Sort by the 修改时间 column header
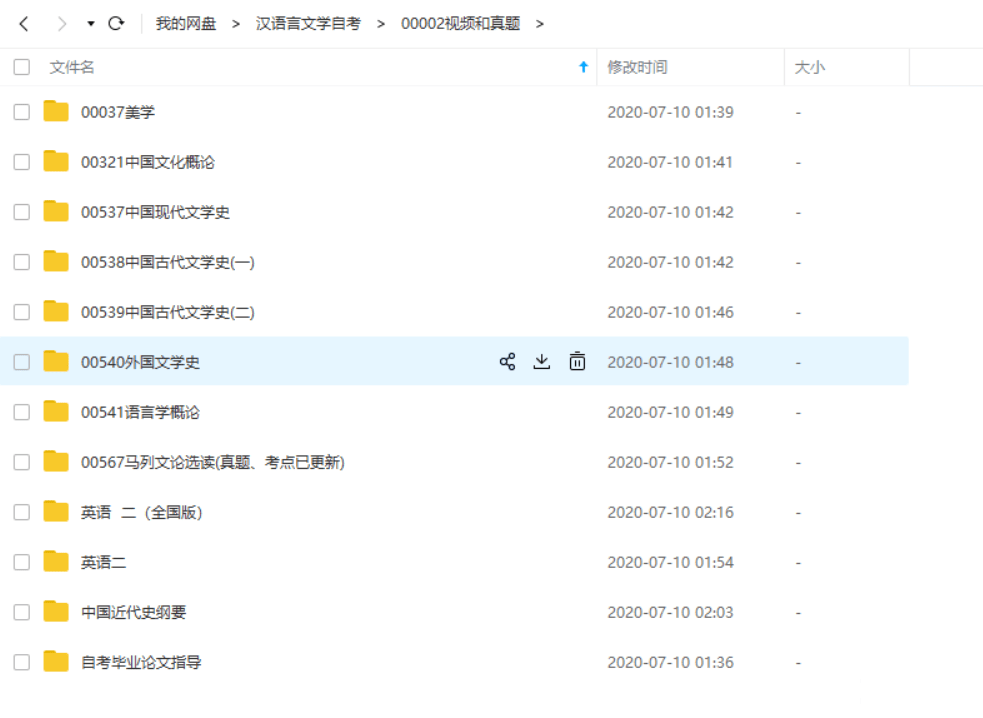This screenshot has height=718, width=983. pyautogui.click(x=637, y=67)
